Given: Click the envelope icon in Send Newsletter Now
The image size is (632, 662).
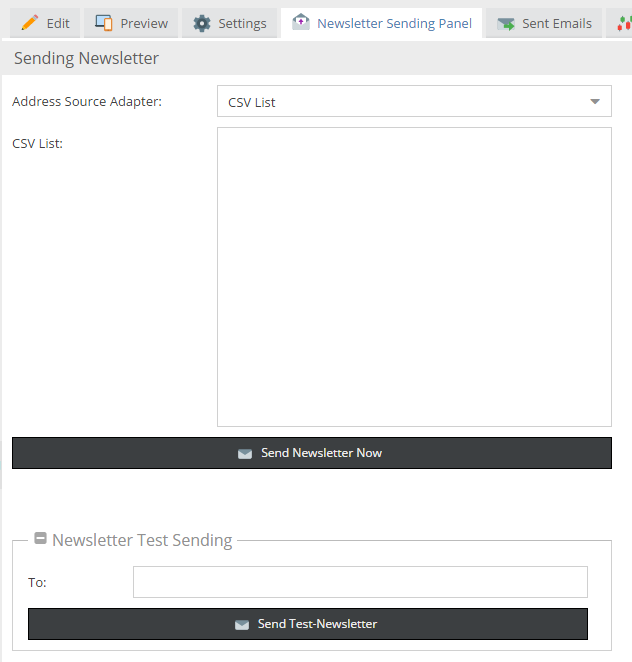Looking at the screenshot, I should point(245,453).
